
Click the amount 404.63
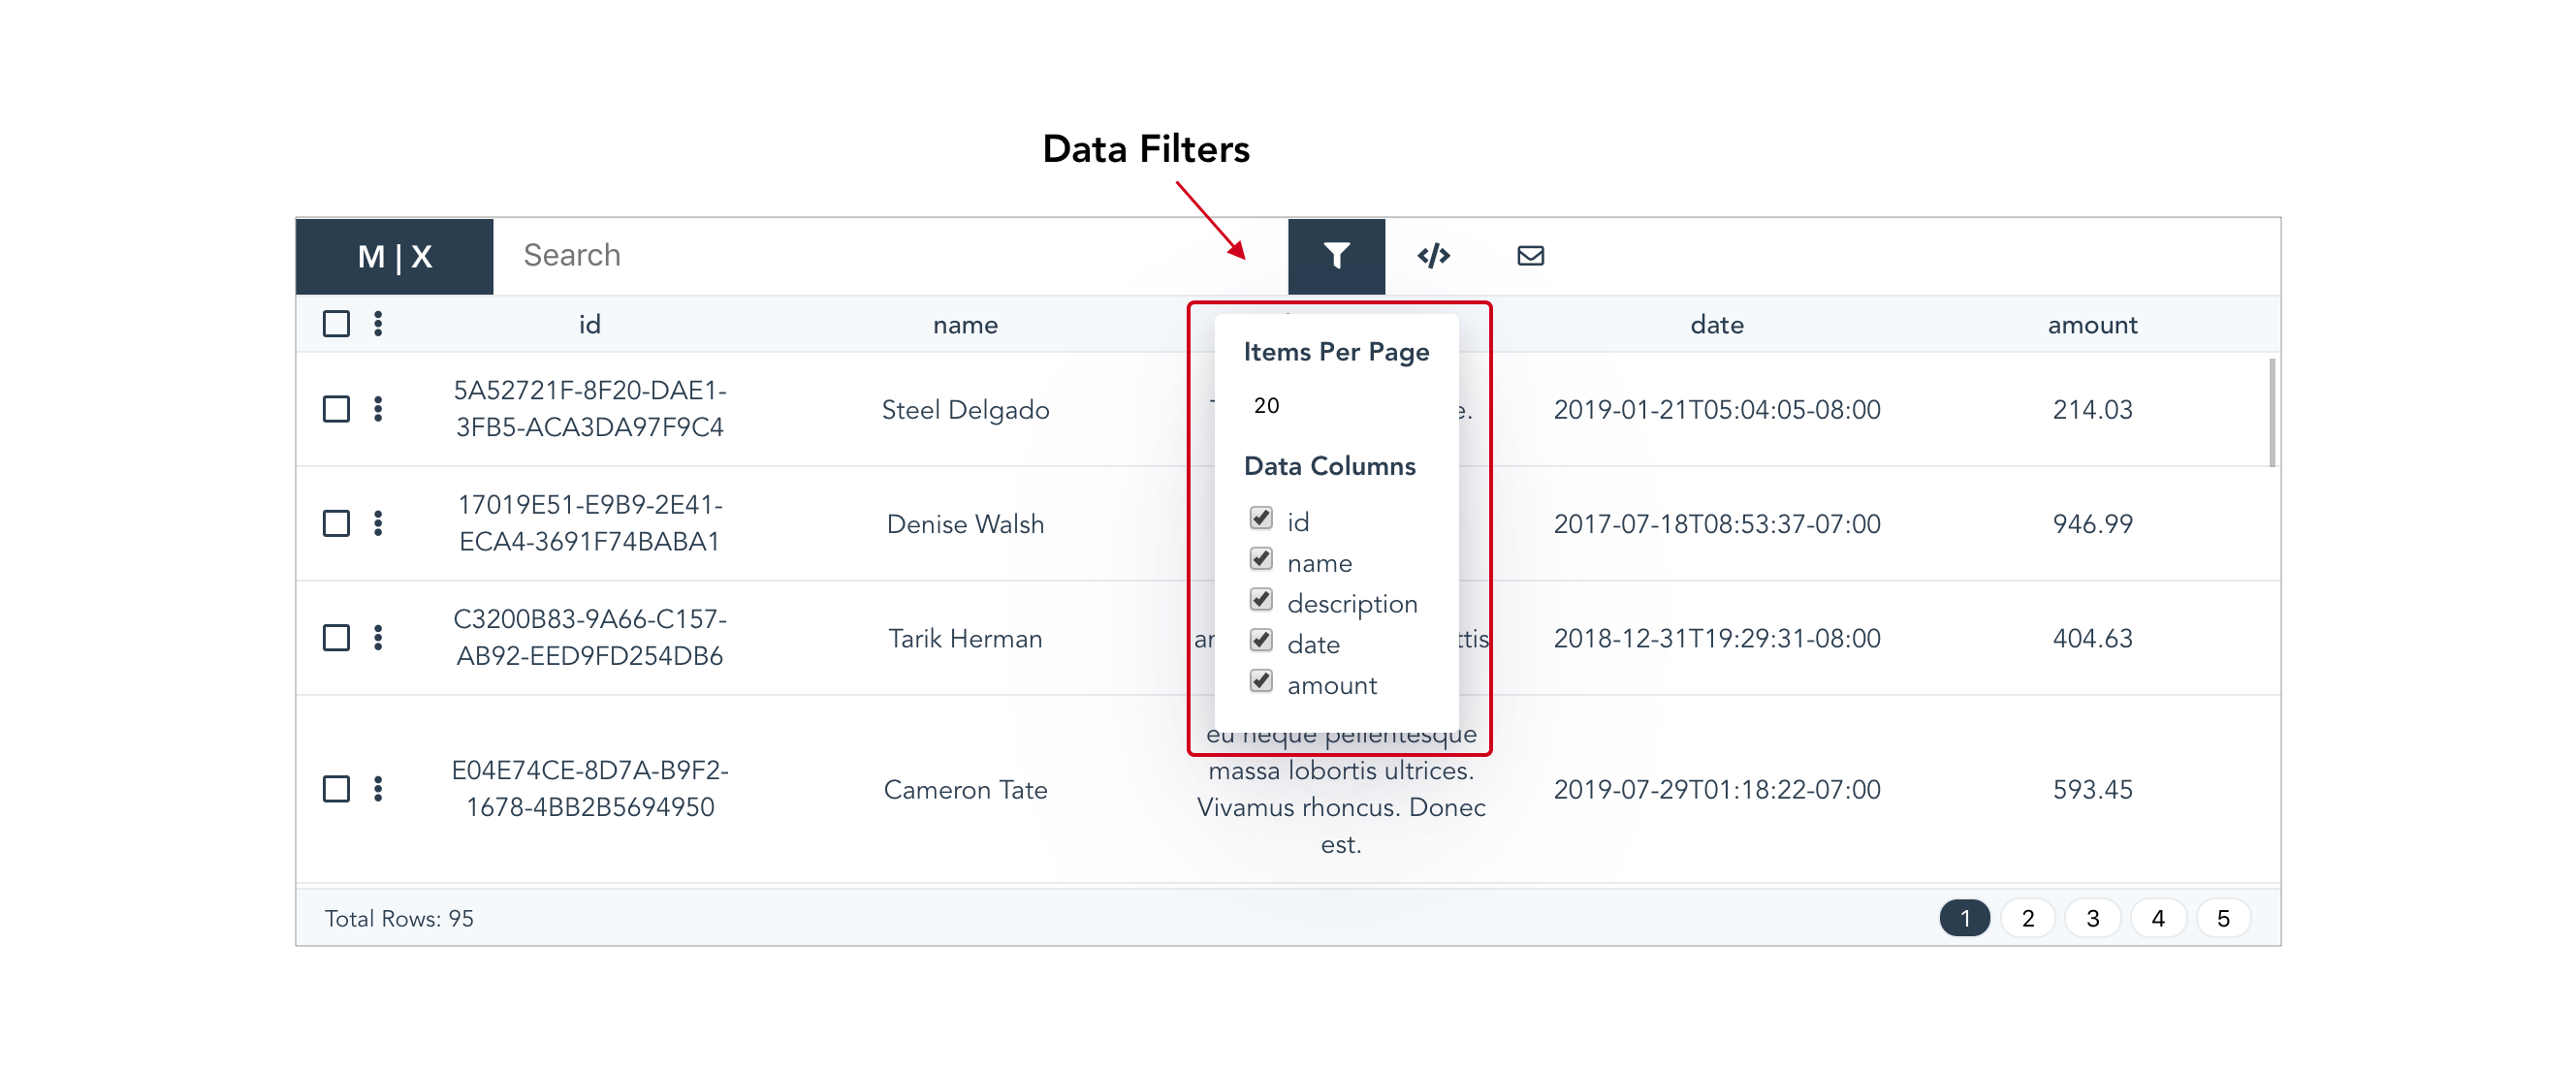[x=2092, y=639]
